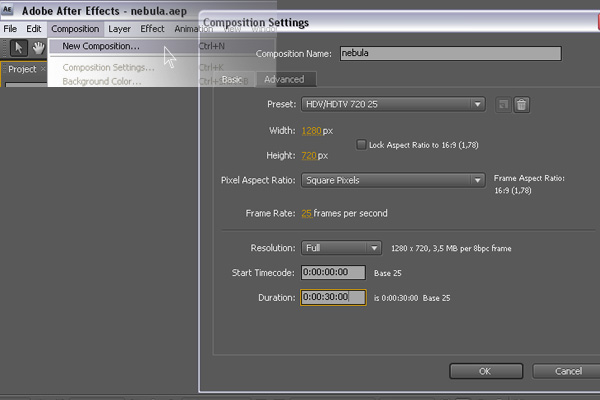Select the Selection arrow tool

18,48
